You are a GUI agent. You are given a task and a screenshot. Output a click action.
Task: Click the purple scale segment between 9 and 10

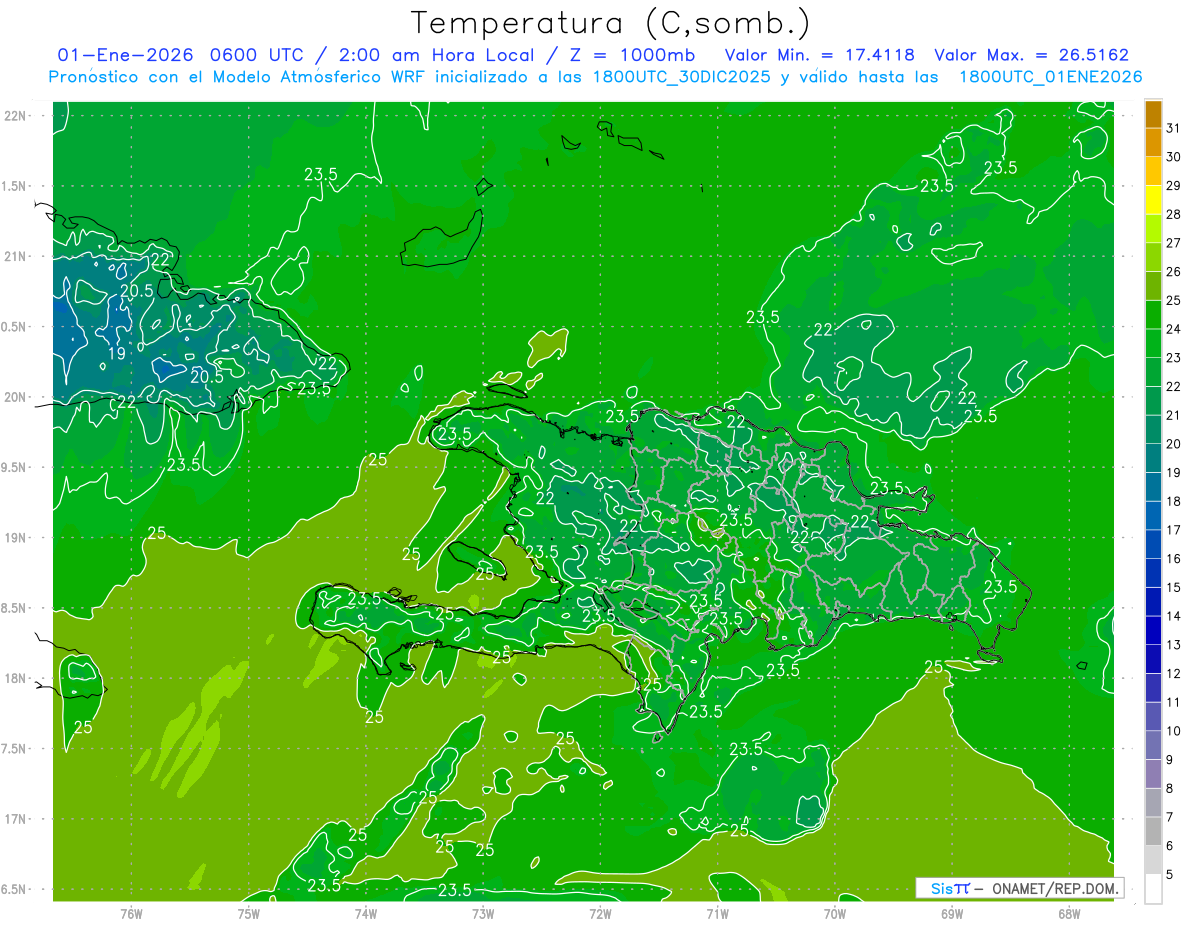tap(1153, 746)
